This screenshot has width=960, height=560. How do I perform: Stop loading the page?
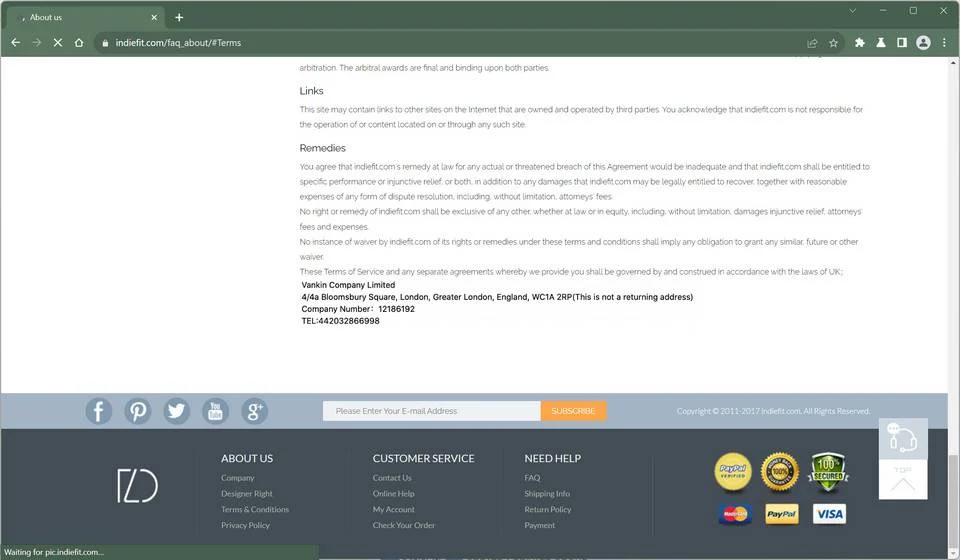tap(58, 43)
